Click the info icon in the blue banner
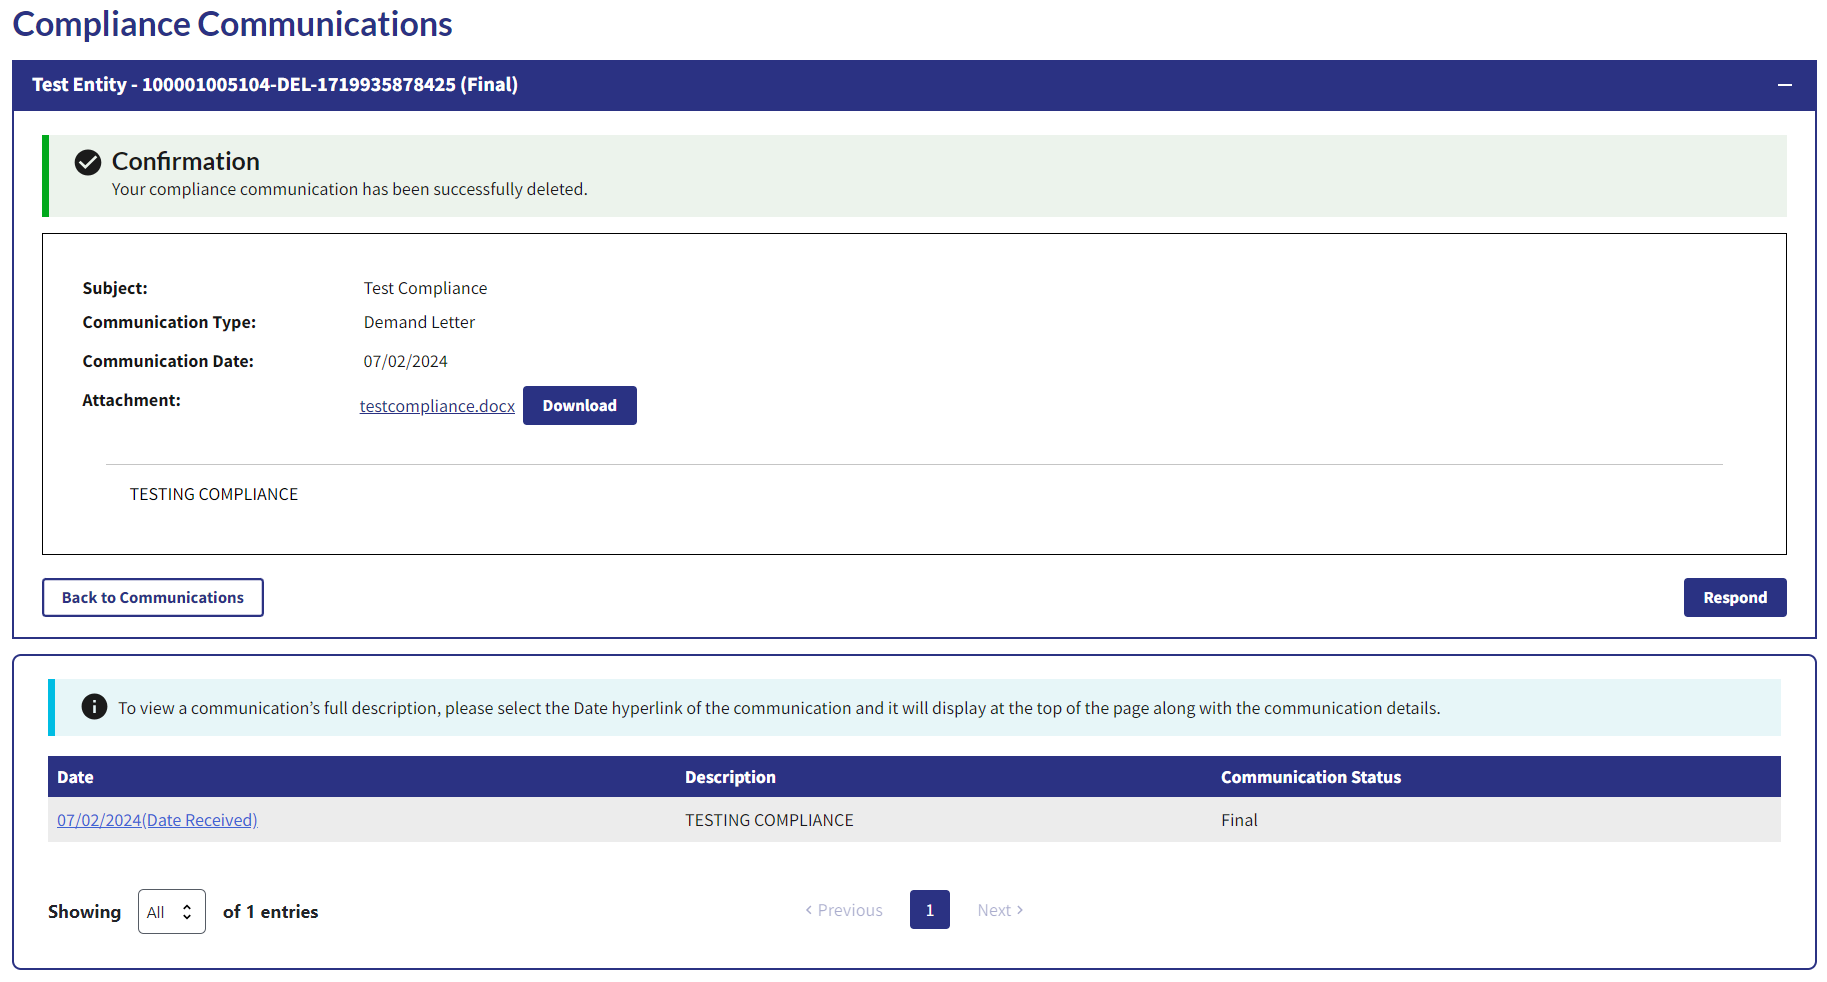 pyautogui.click(x=94, y=707)
